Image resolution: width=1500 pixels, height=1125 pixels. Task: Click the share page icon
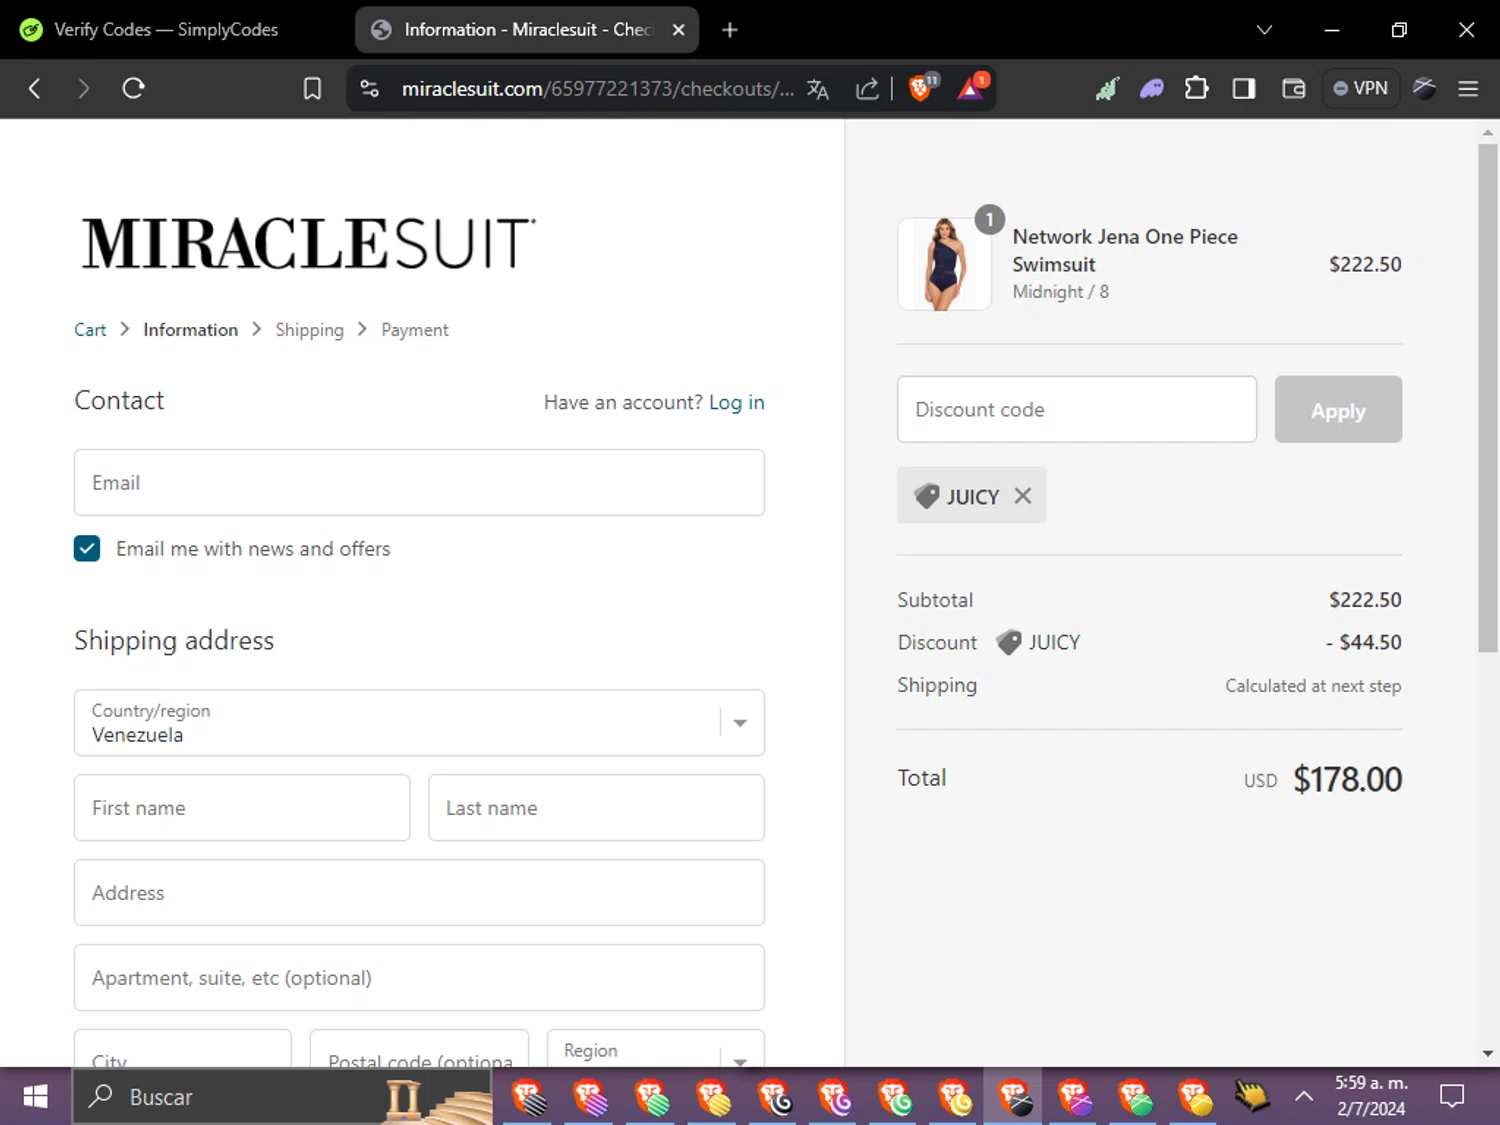[867, 89]
